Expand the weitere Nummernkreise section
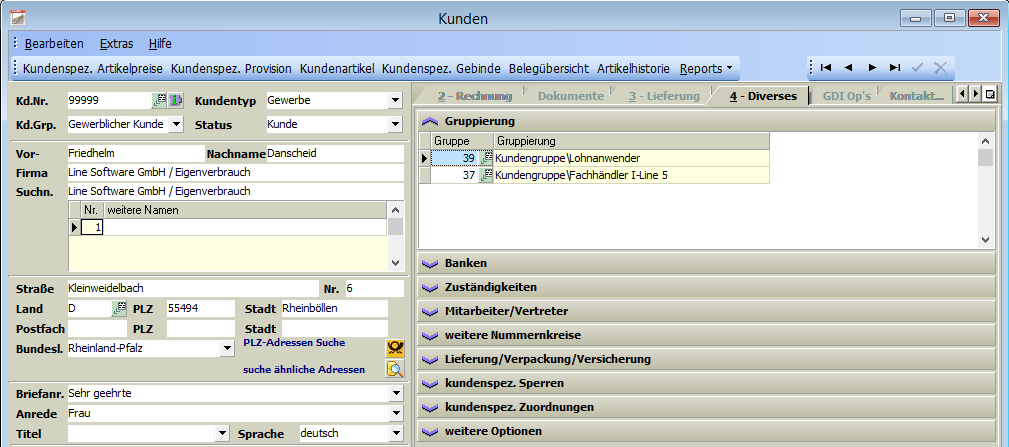The height and width of the screenshot is (447, 1009). [x=430, y=336]
